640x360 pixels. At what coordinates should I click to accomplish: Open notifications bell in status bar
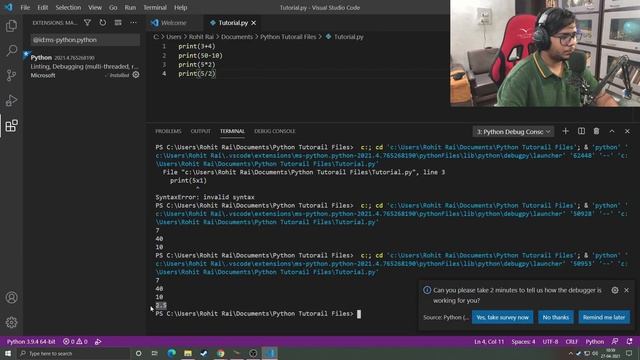click(629, 342)
